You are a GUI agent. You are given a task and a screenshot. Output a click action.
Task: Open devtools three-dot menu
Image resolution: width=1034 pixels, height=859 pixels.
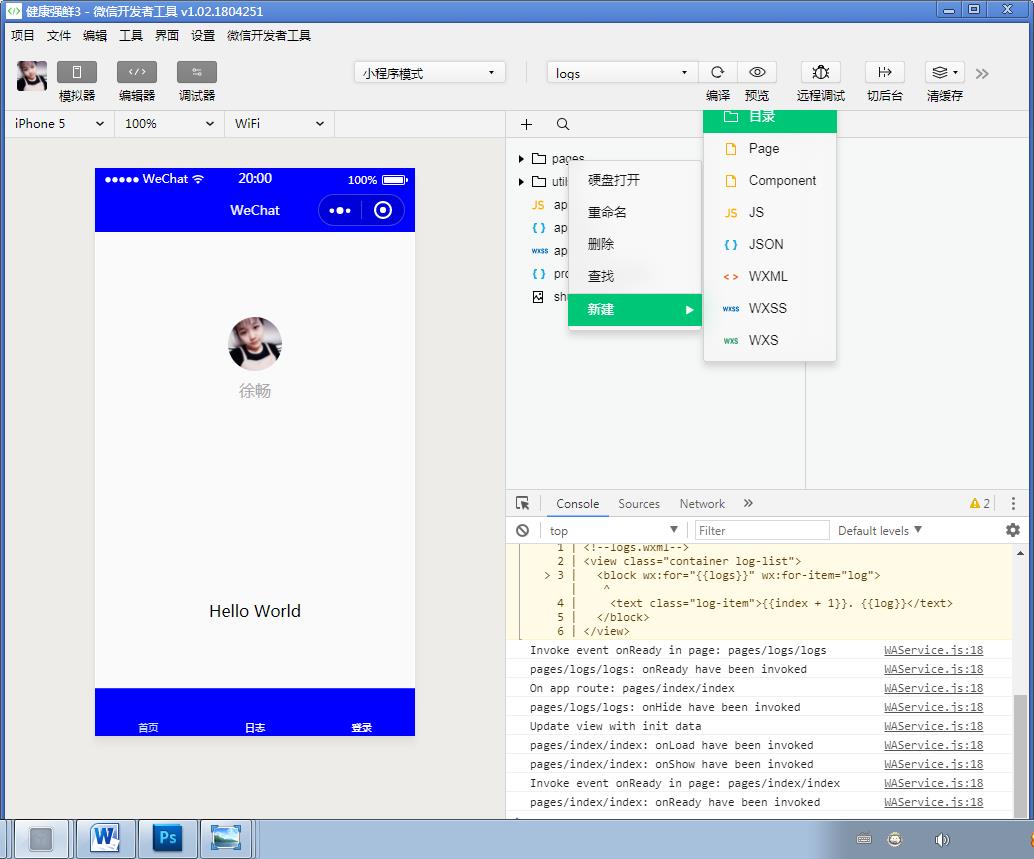point(1013,504)
